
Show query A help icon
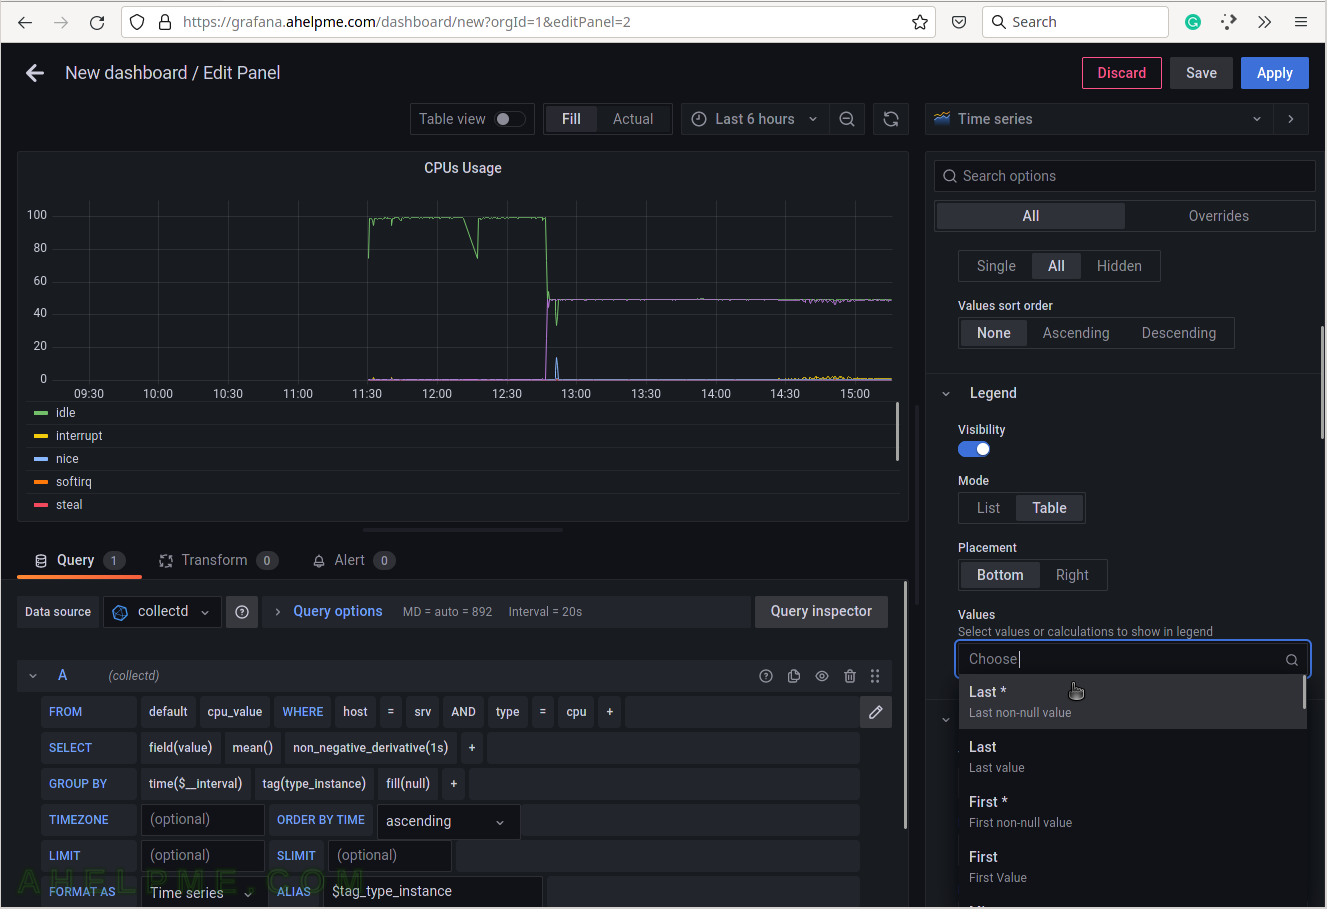tap(766, 676)
